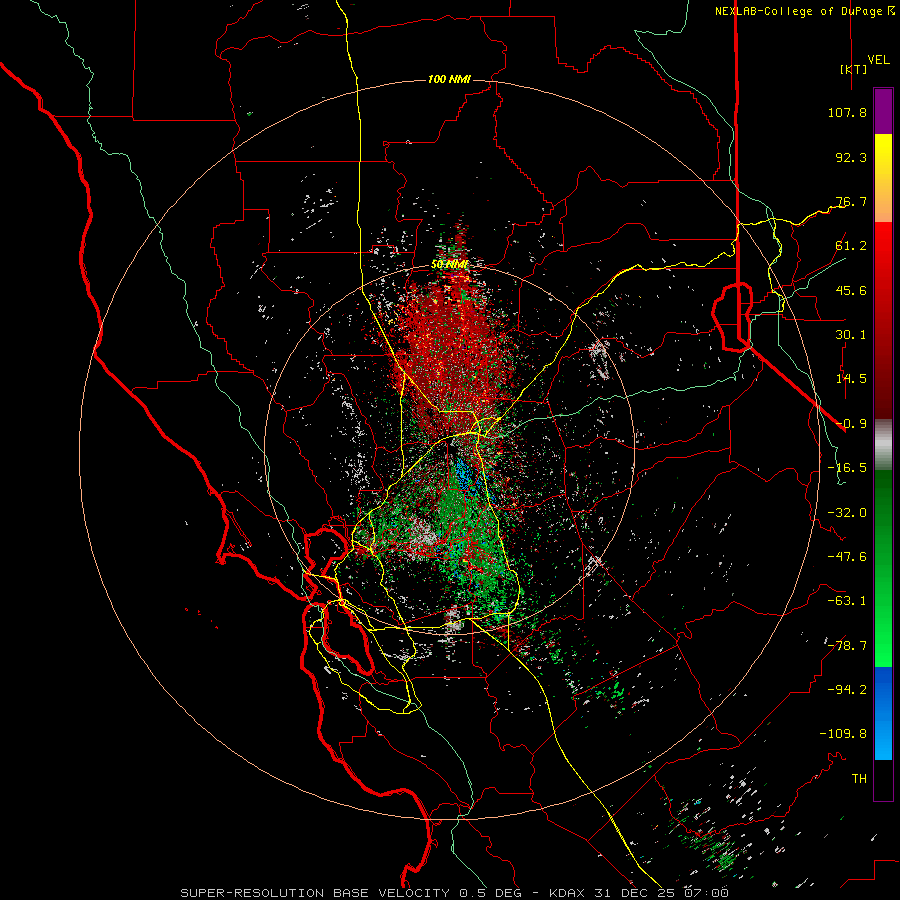
Task: Select the -109.8 velocity scale value
Action: (x=843, y=734)
